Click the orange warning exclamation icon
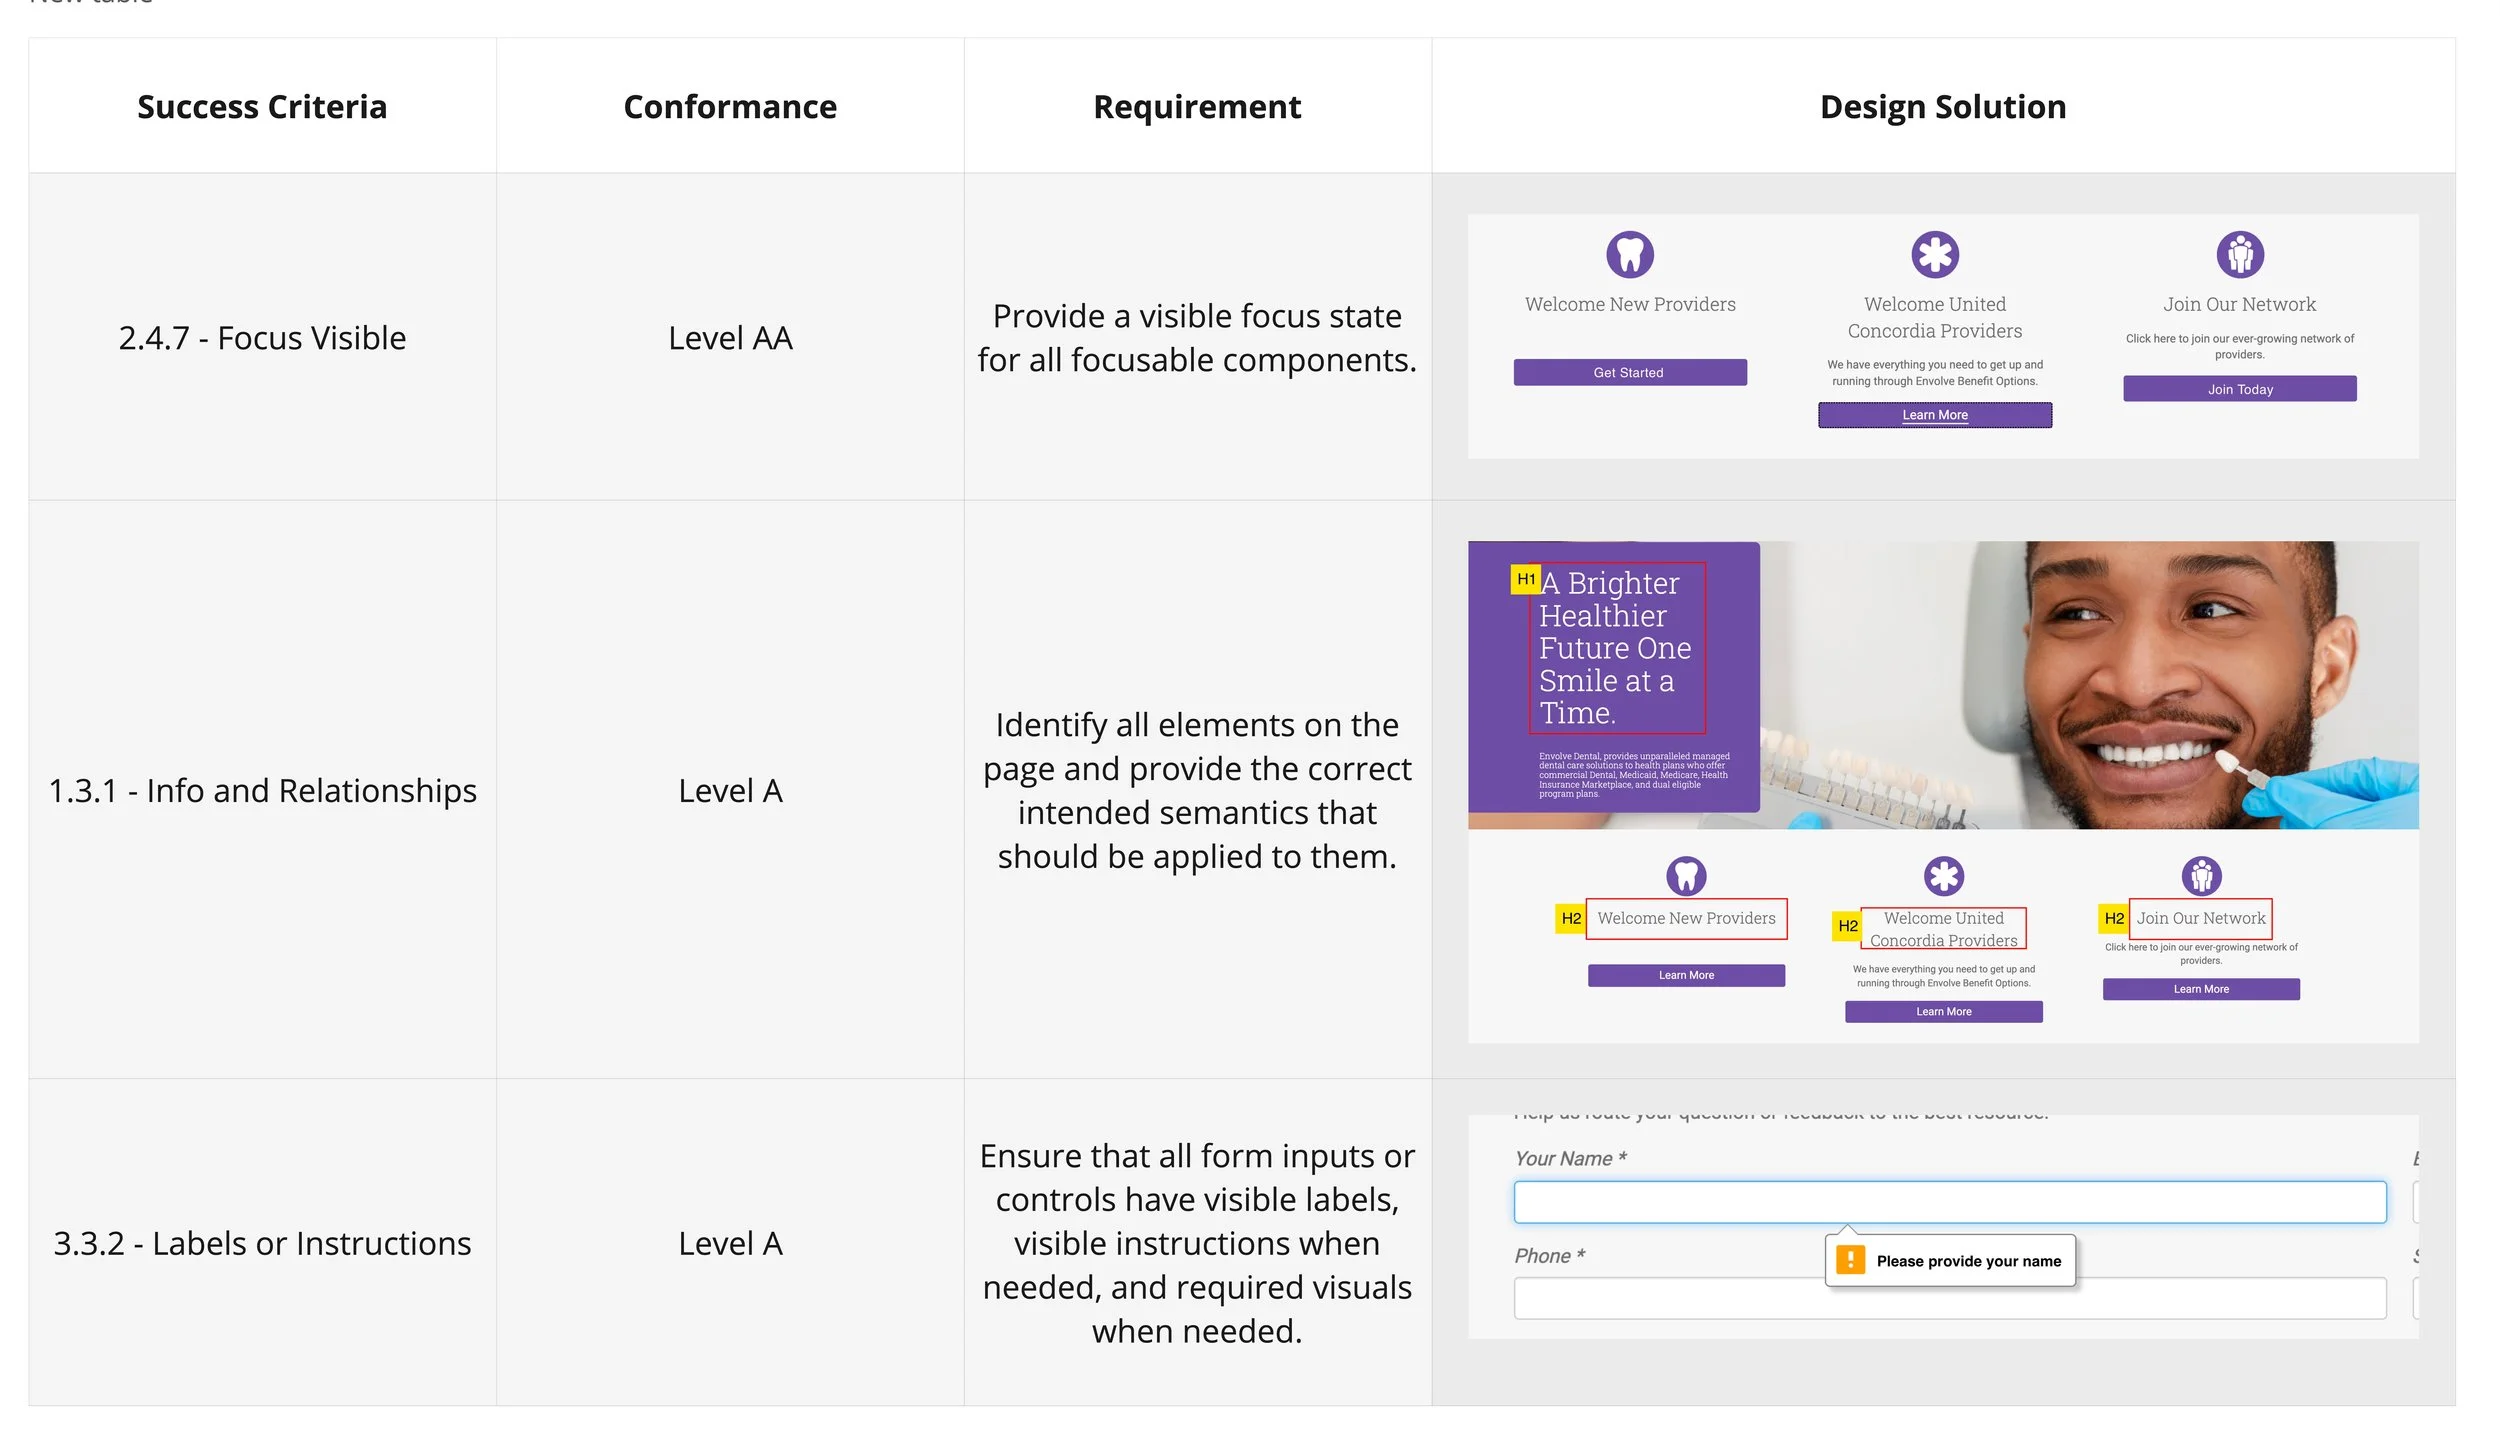Image resolution: width=2500 pixels, height=1438 pixels. (1850, 1260)
